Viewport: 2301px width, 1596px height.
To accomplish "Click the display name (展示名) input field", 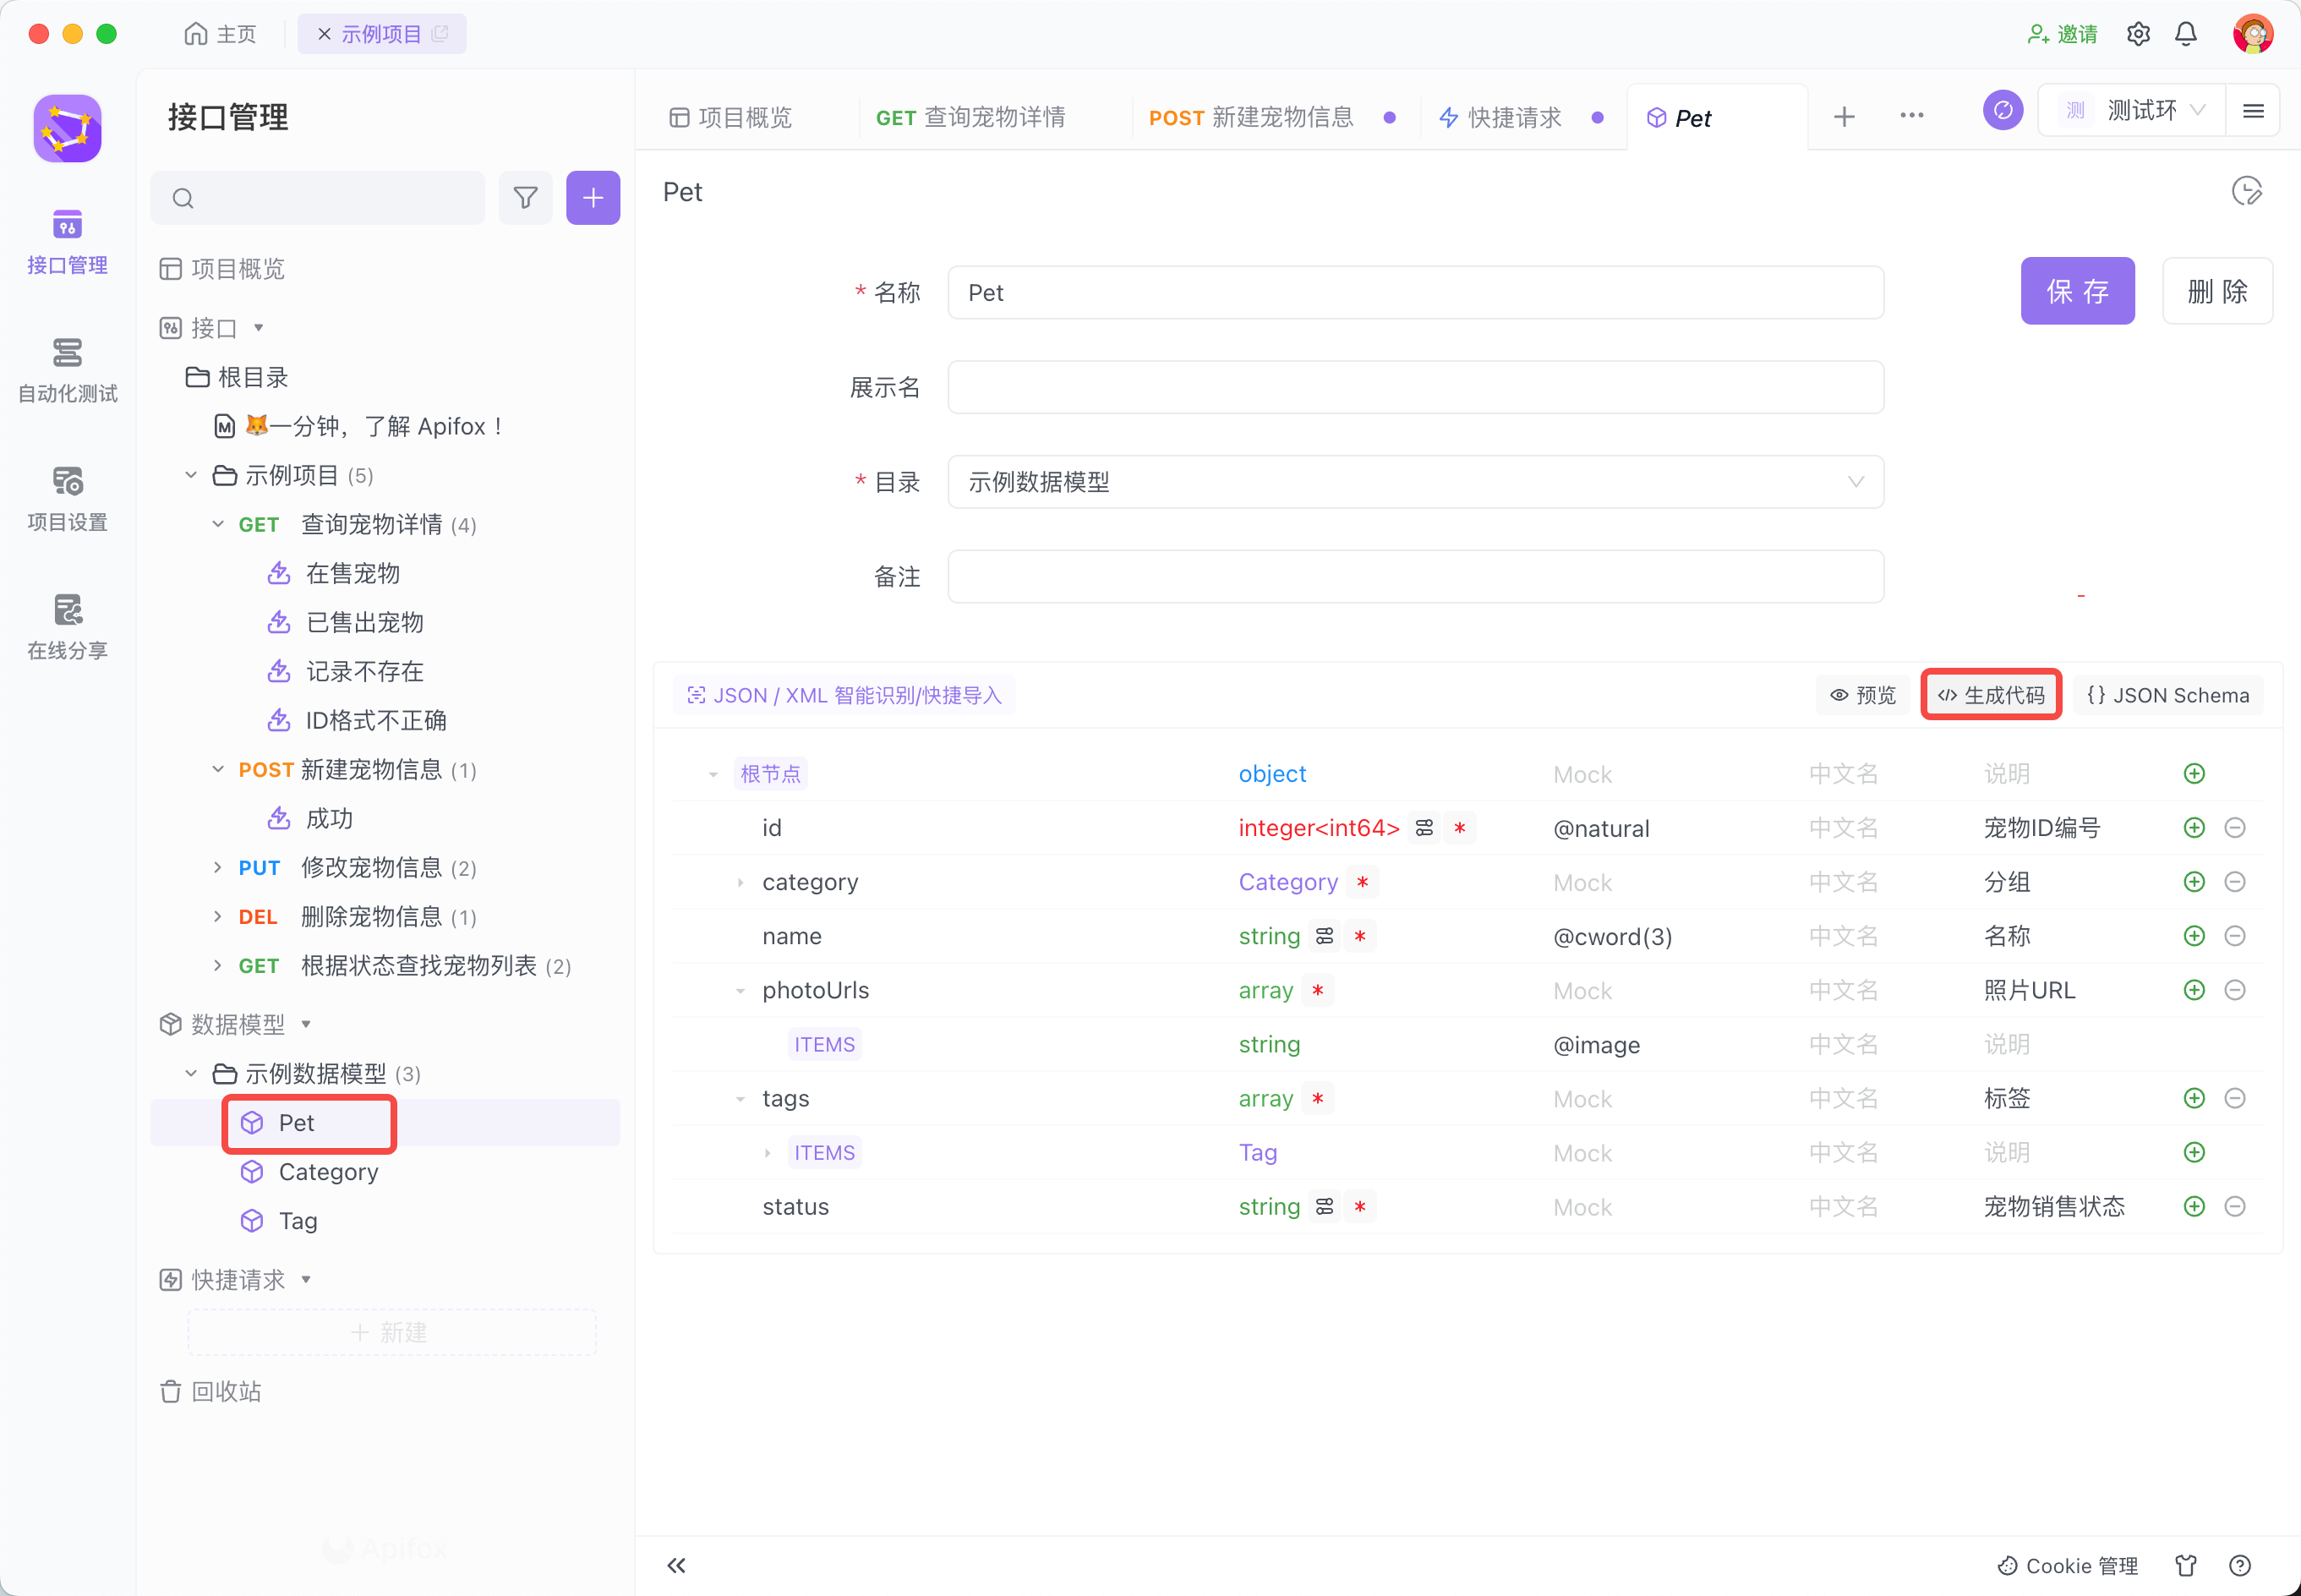I will coord(1415,387).
